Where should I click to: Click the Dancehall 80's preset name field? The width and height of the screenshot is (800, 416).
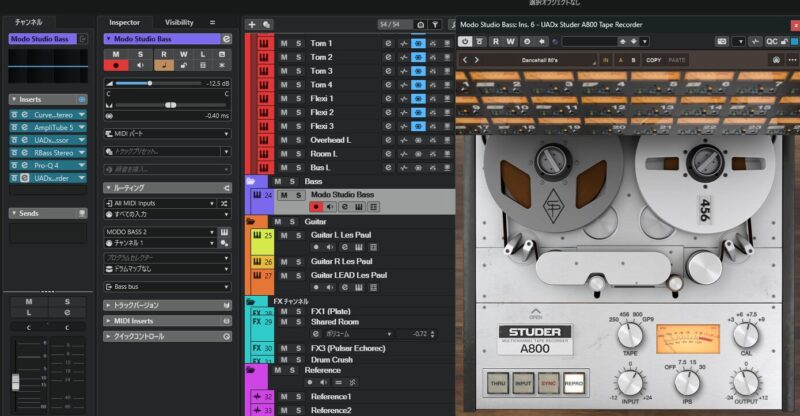click(x=539, y=60)
